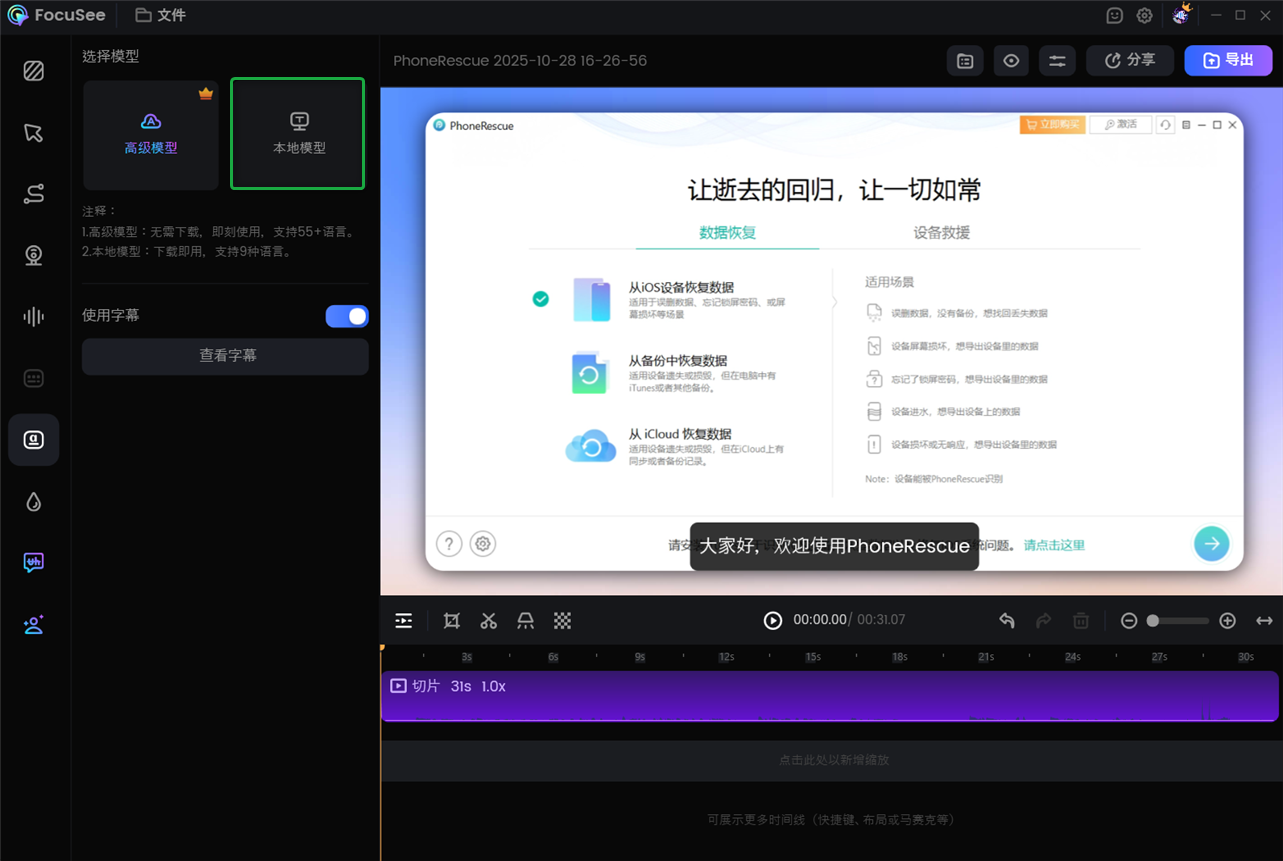The height and width of the screenshot is (861, 1283).
Task: Click the trash delete icon
Action: coord(1081,621)
